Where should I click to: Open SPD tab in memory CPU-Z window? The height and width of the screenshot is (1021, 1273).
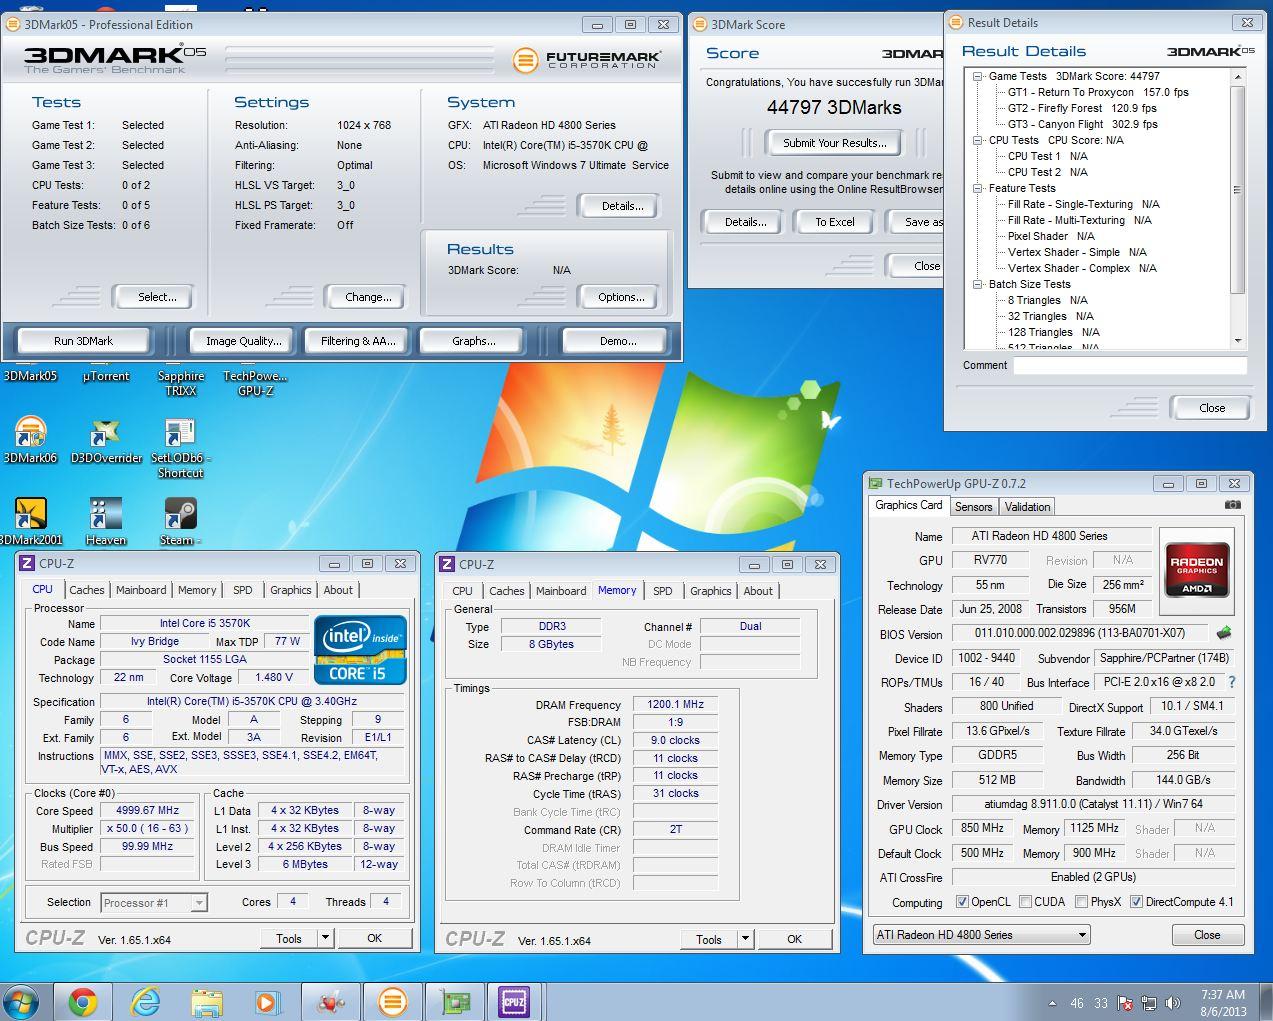coord(663,591)
